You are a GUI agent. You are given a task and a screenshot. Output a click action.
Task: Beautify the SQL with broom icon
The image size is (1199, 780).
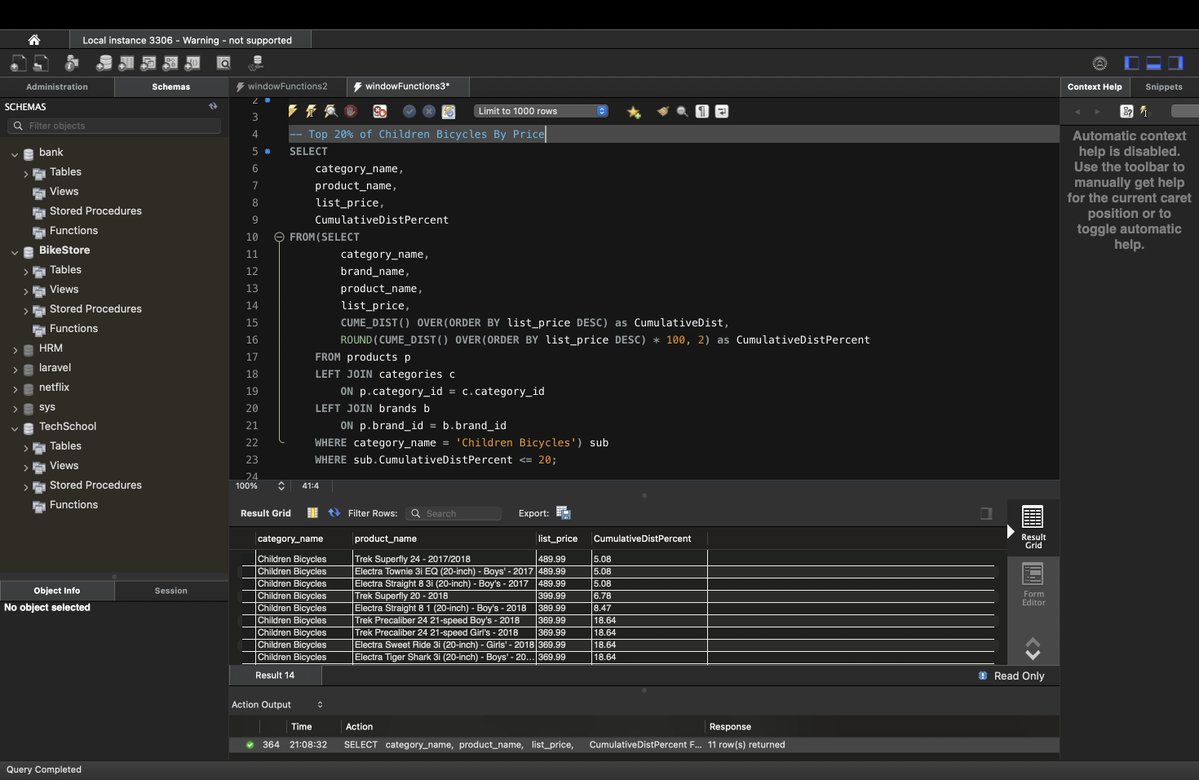point(662,112)
